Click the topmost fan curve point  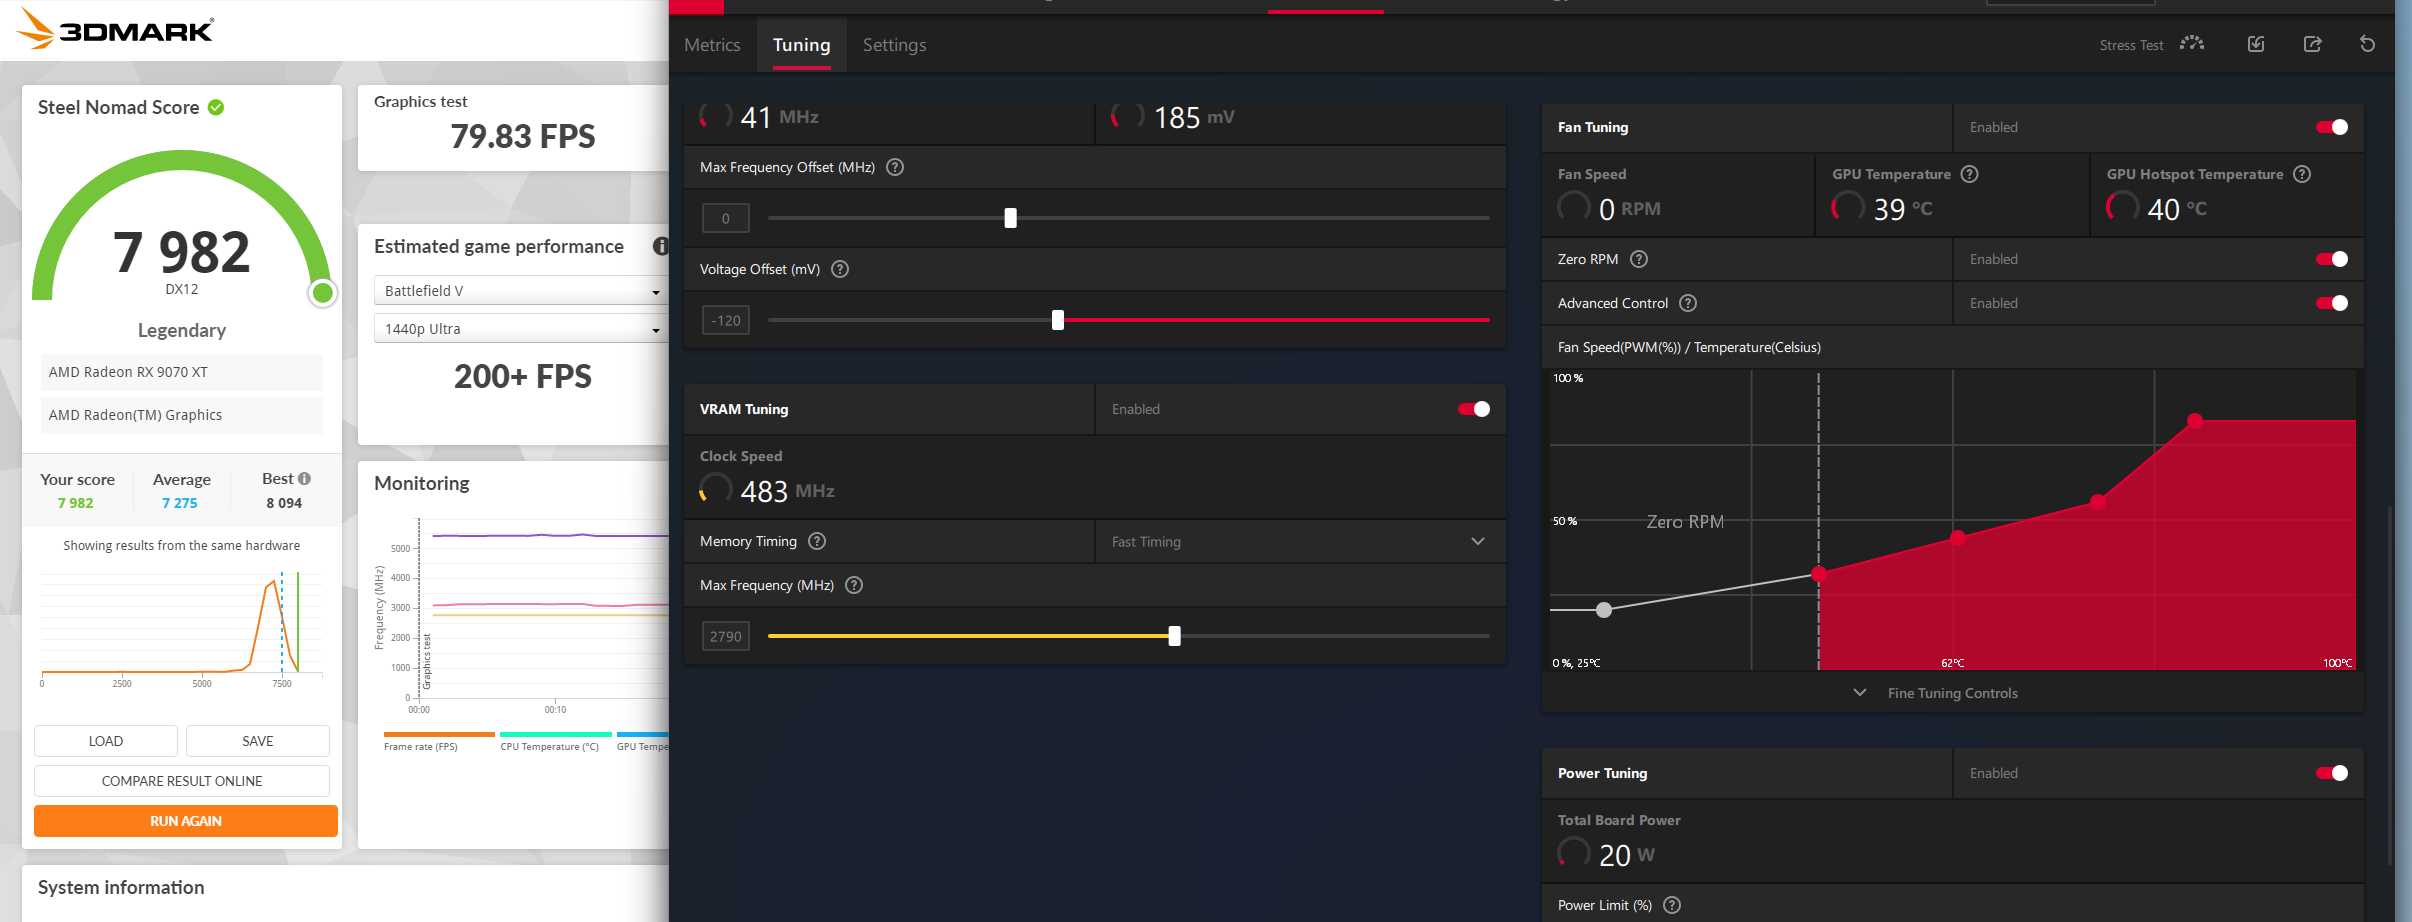pyautogui.click(x=2195, y=421)
